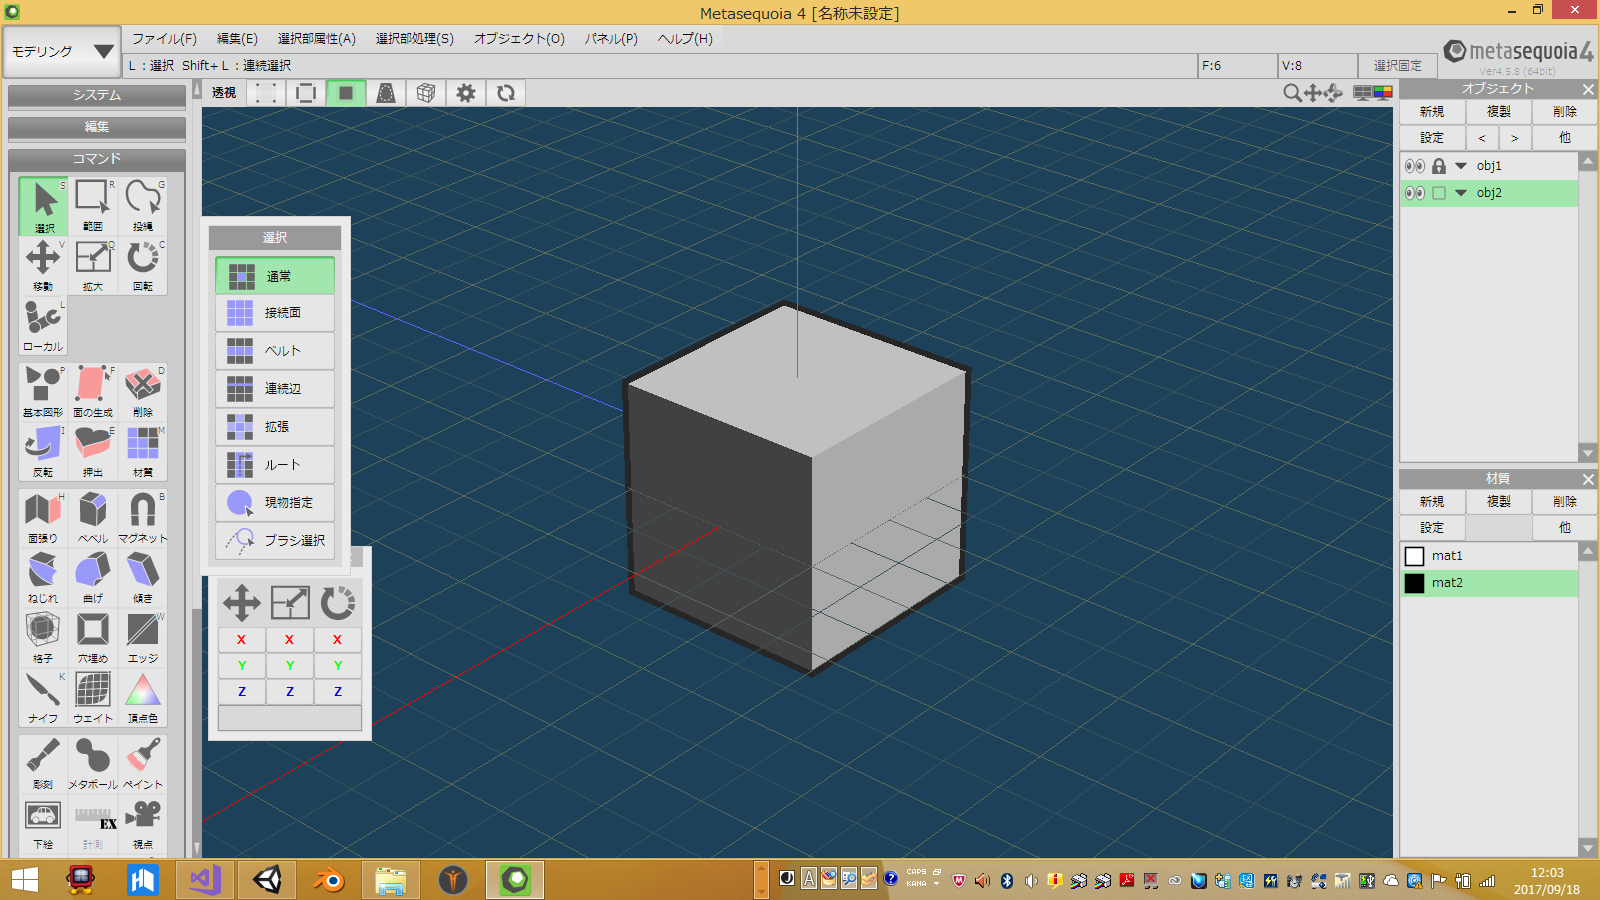This screenshot has width=1600, height=900.
Task: Select the 曲げ bend tool
Action: tap(93, 578)
